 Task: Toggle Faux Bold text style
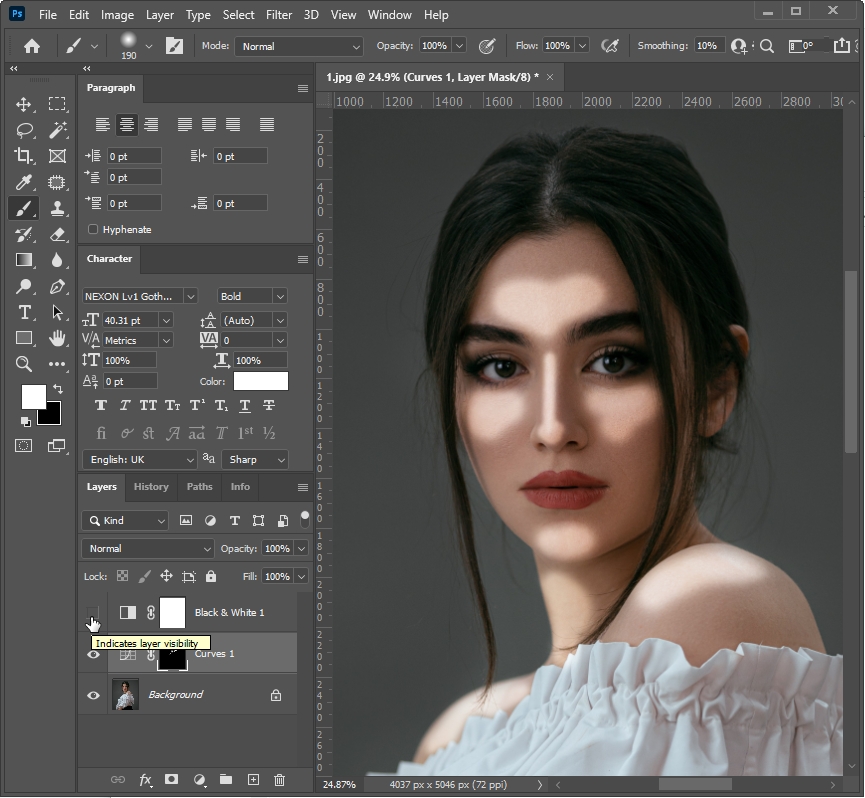pyautogui.click(x=100, y=406)
